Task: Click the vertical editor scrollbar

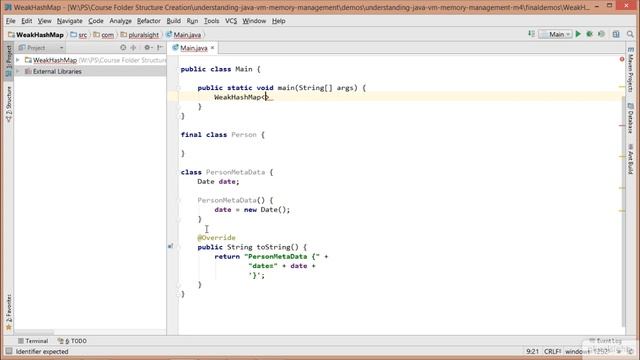Action: (x=623, y=210)
